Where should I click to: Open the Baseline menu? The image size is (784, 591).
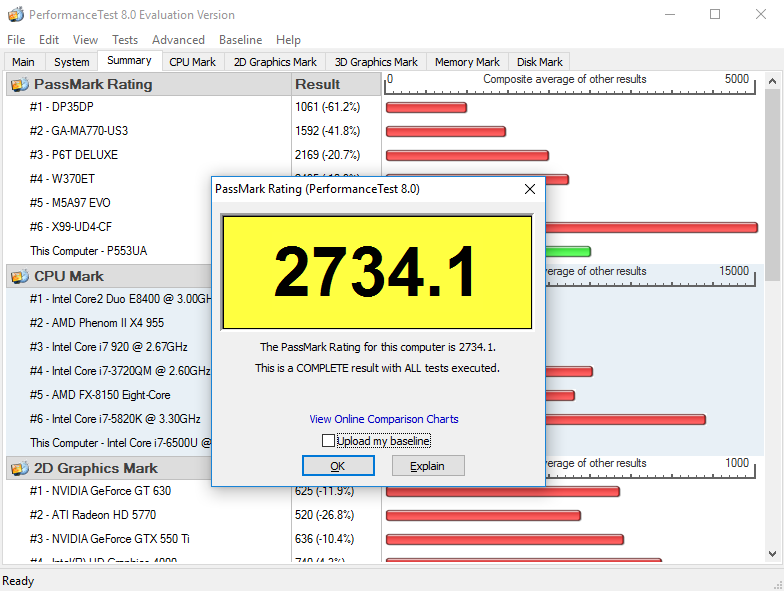point(240,40)
